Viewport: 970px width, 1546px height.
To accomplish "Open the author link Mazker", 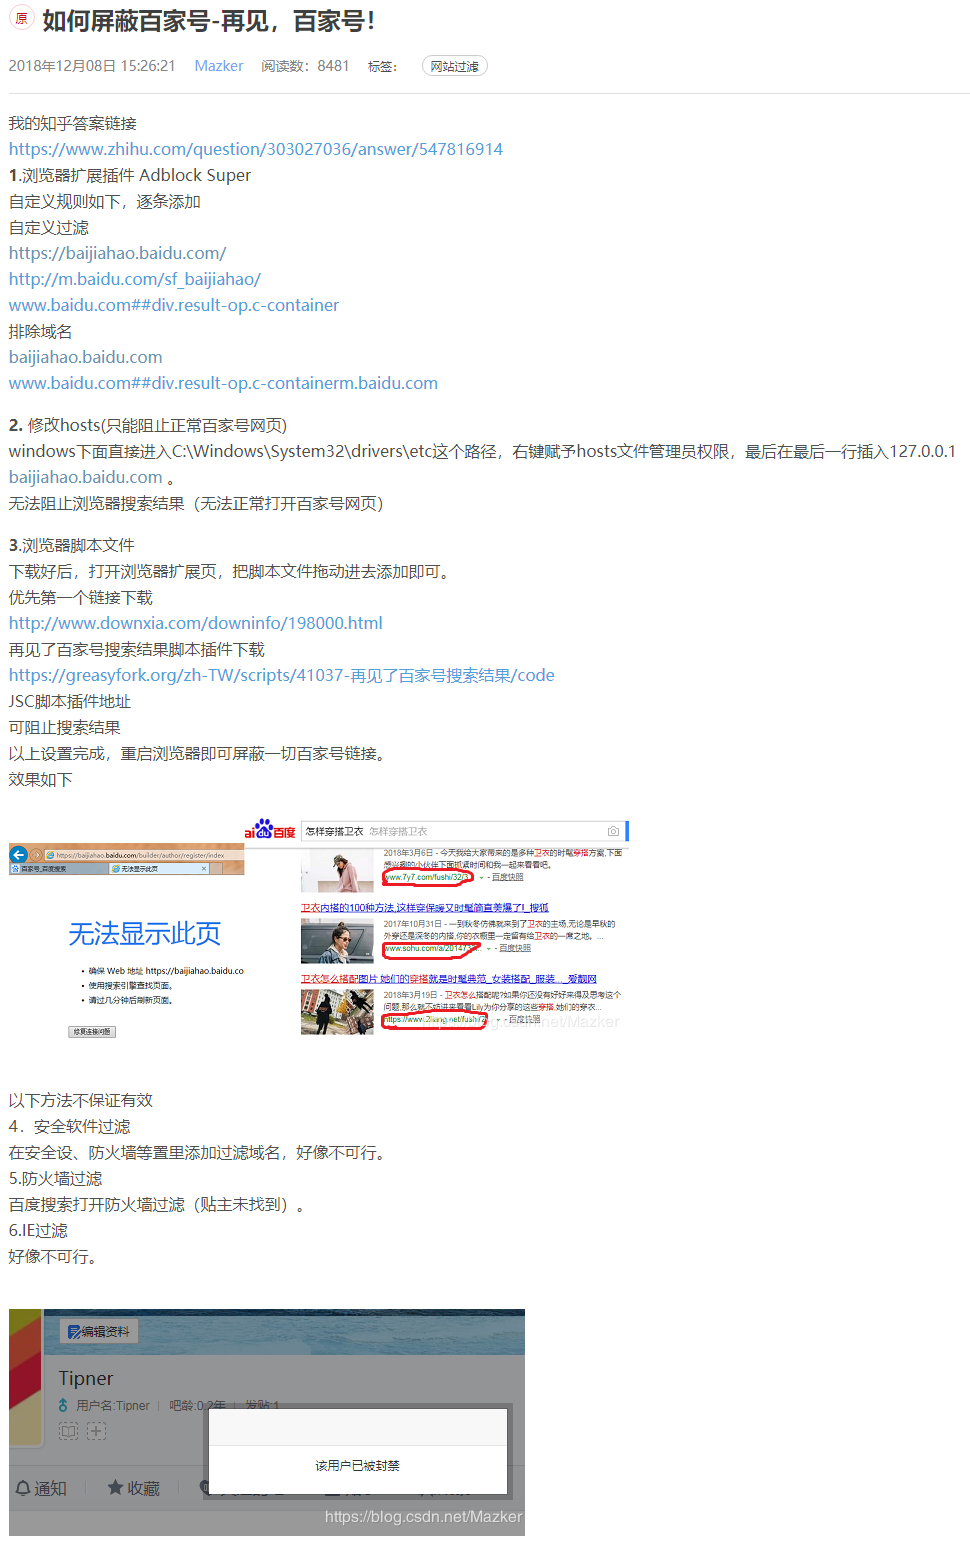I will click(219, 66).
